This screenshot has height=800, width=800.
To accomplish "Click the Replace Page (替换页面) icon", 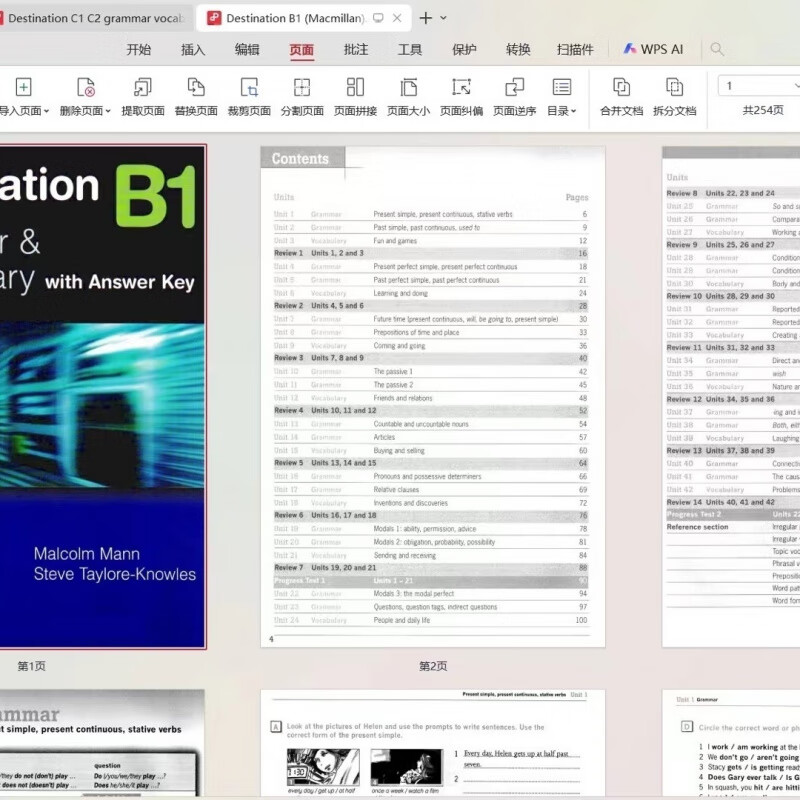I will pos(196,87).
